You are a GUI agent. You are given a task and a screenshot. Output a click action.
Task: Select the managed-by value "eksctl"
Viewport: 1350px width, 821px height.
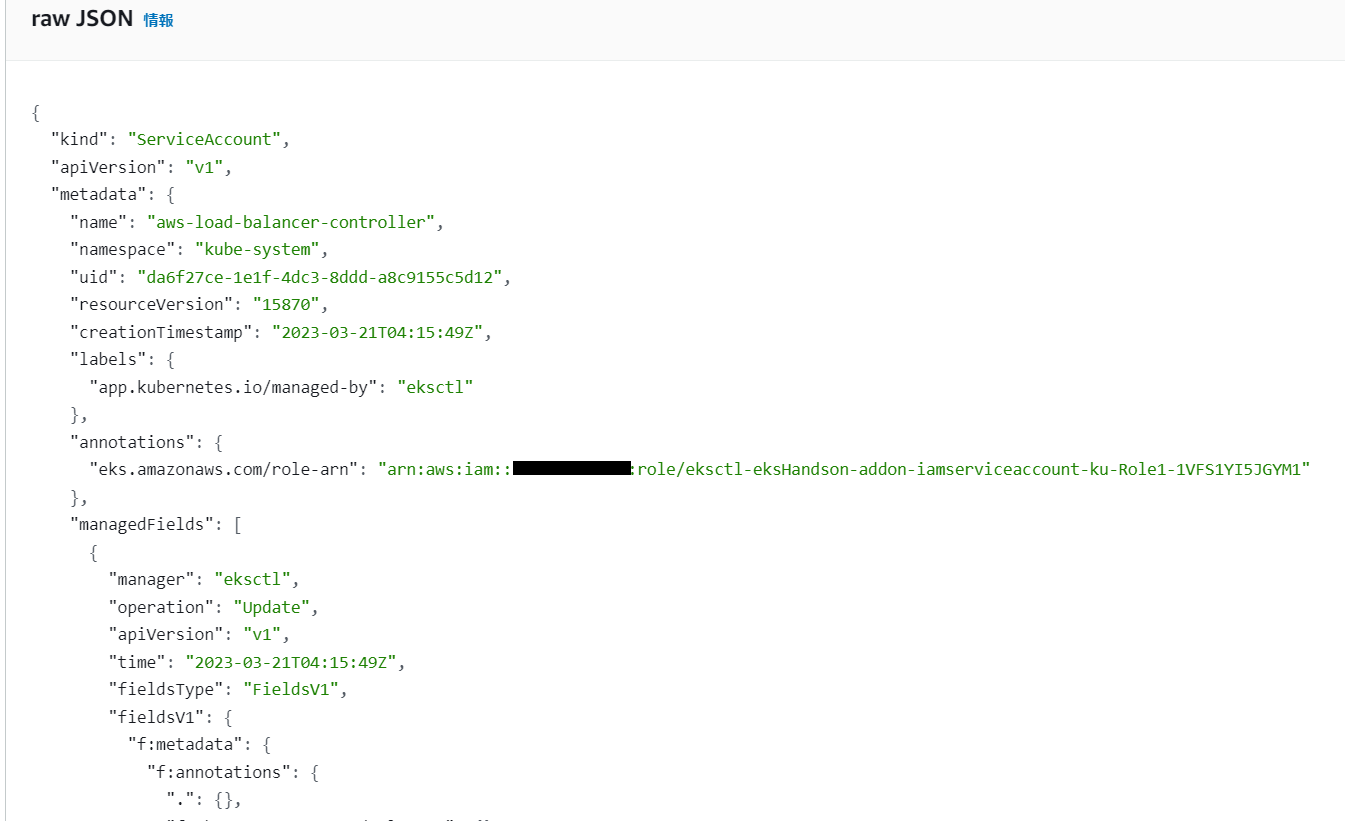pos(435,387)
